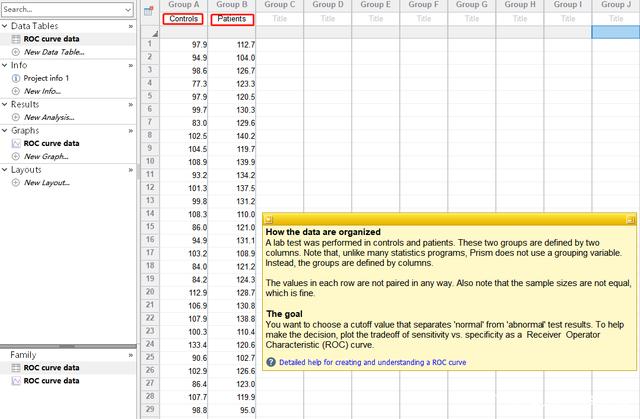Click the plus icon beside New Layout
Screen dimensions: 640x419
(x=16, y=182)
